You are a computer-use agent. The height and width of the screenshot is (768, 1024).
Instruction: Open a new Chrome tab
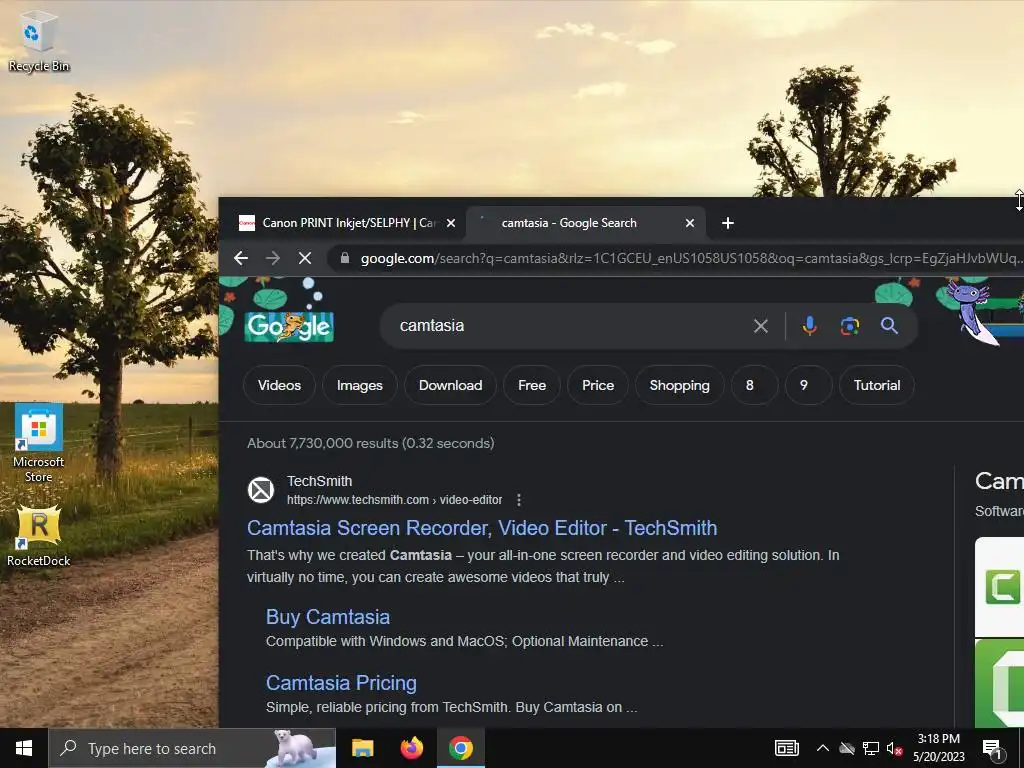728,223
